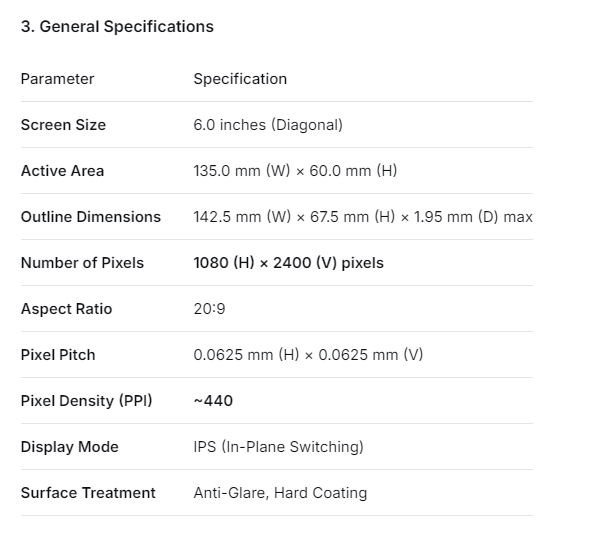Click the 135.0 mm × 60.0 mm value
The width and height of the screenshot is (608, 543).
[x=295, y=171]
